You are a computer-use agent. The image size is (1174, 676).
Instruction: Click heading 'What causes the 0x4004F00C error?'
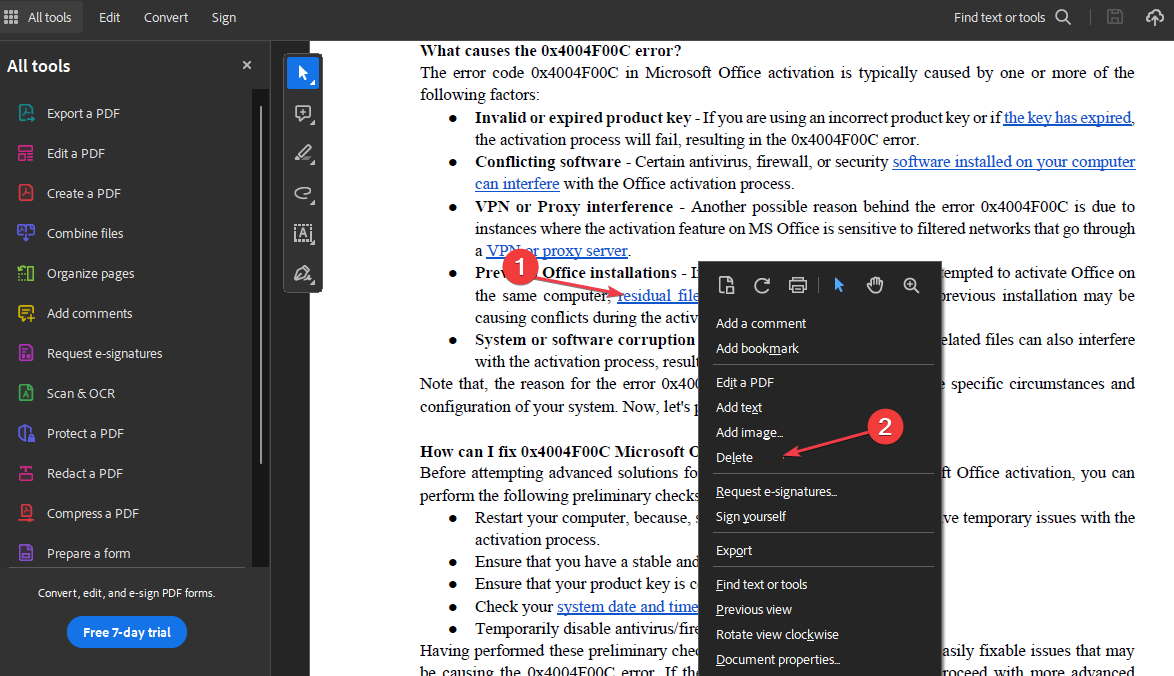pyautogui.click(x=550, y=50)
